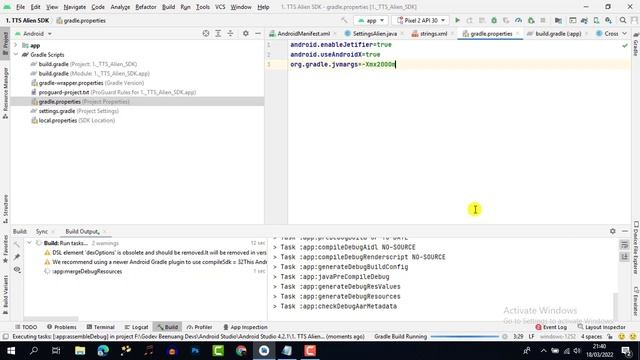640x360 pixels.
Task: Open Photoshop from the taskbar
Action: click(195, 351)
